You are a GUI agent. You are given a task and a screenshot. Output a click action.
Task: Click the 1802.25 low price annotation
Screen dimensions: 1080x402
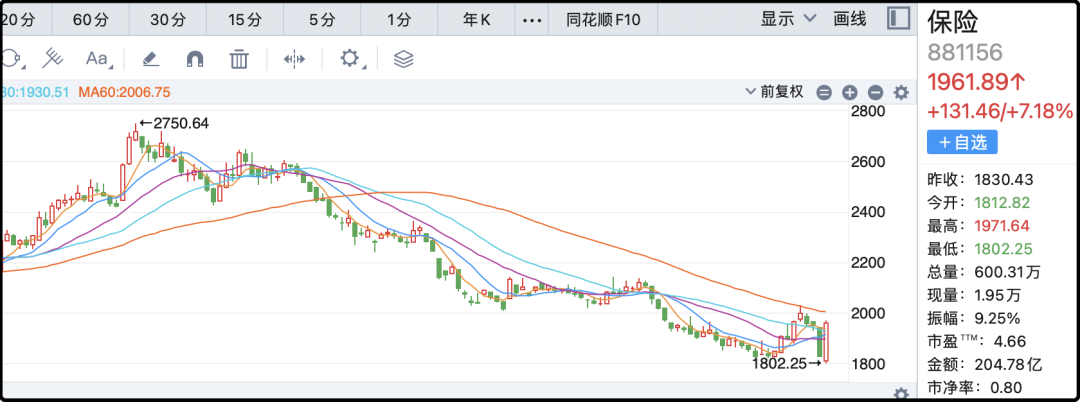(787, 364)
